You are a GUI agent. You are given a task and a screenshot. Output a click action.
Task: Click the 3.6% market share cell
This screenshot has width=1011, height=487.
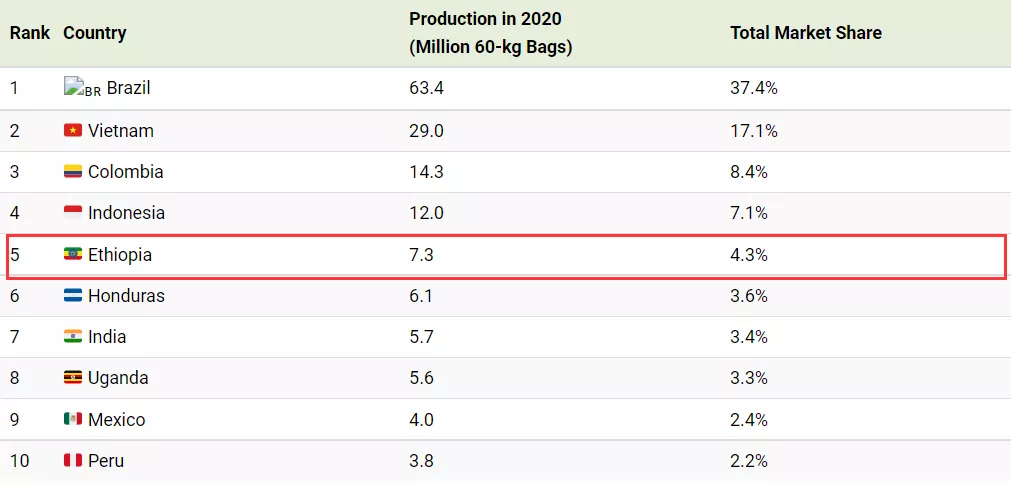pos(749,295)
